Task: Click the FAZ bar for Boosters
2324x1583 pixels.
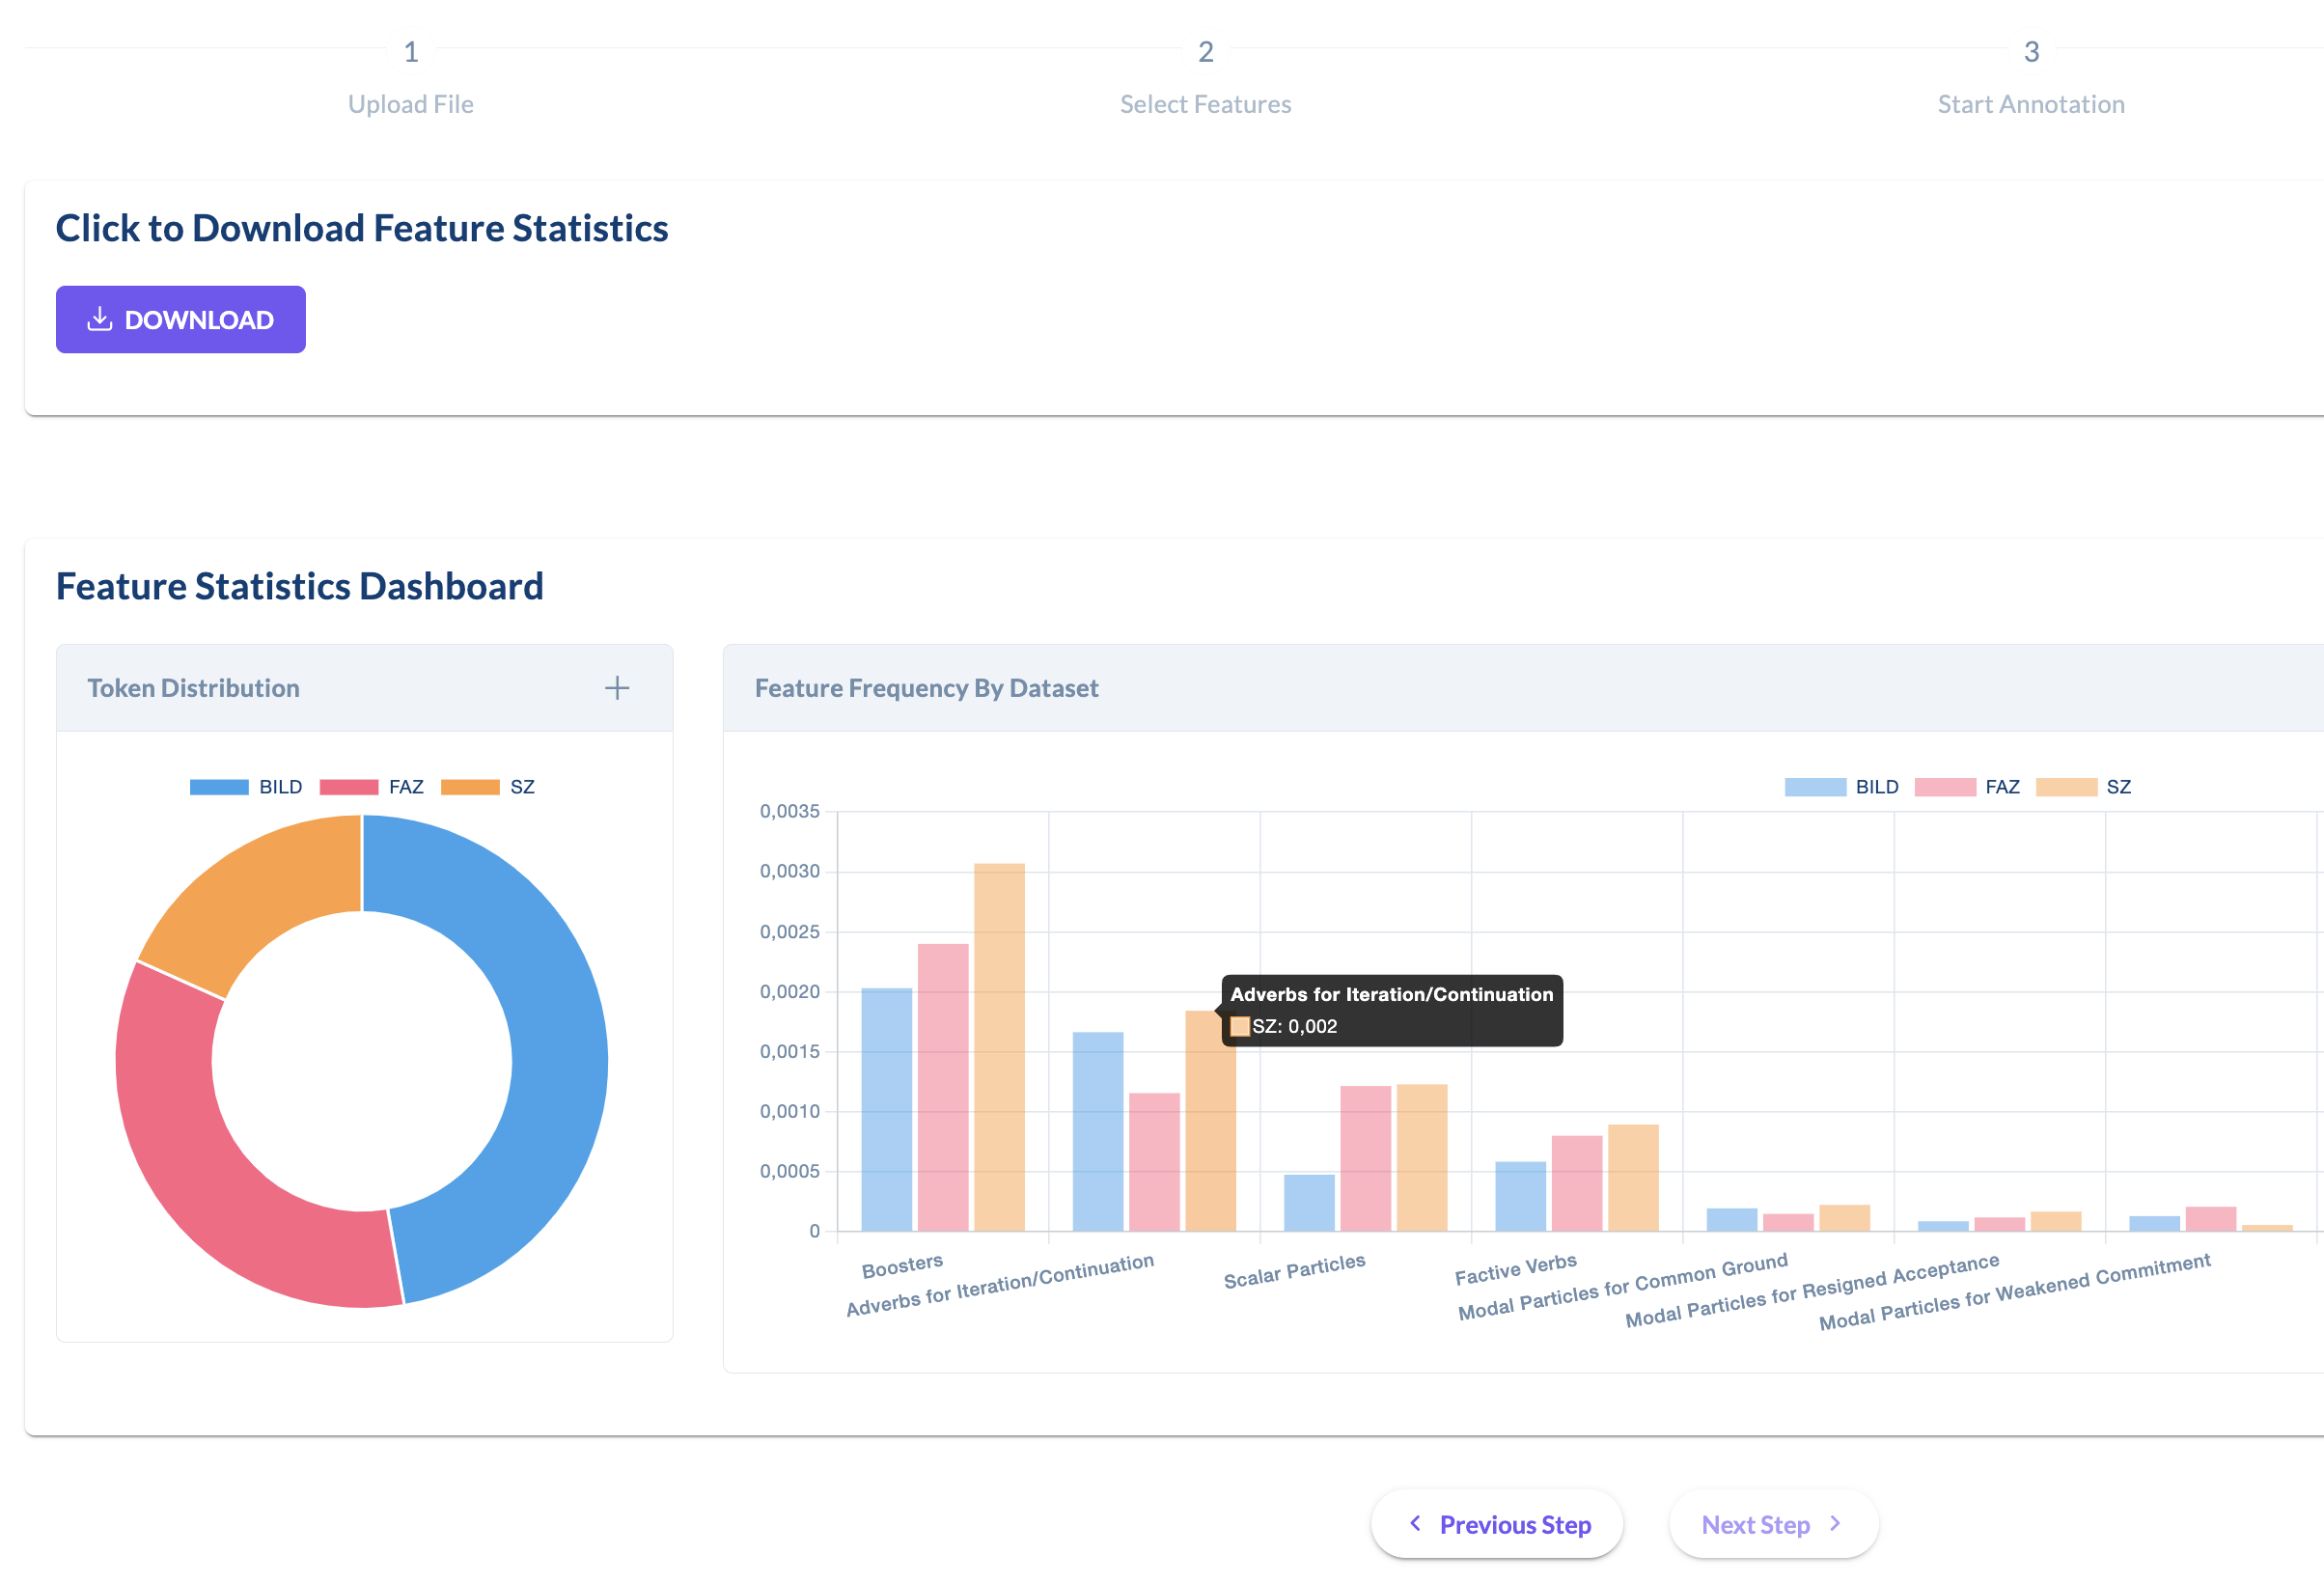Action: (943, 1087)
